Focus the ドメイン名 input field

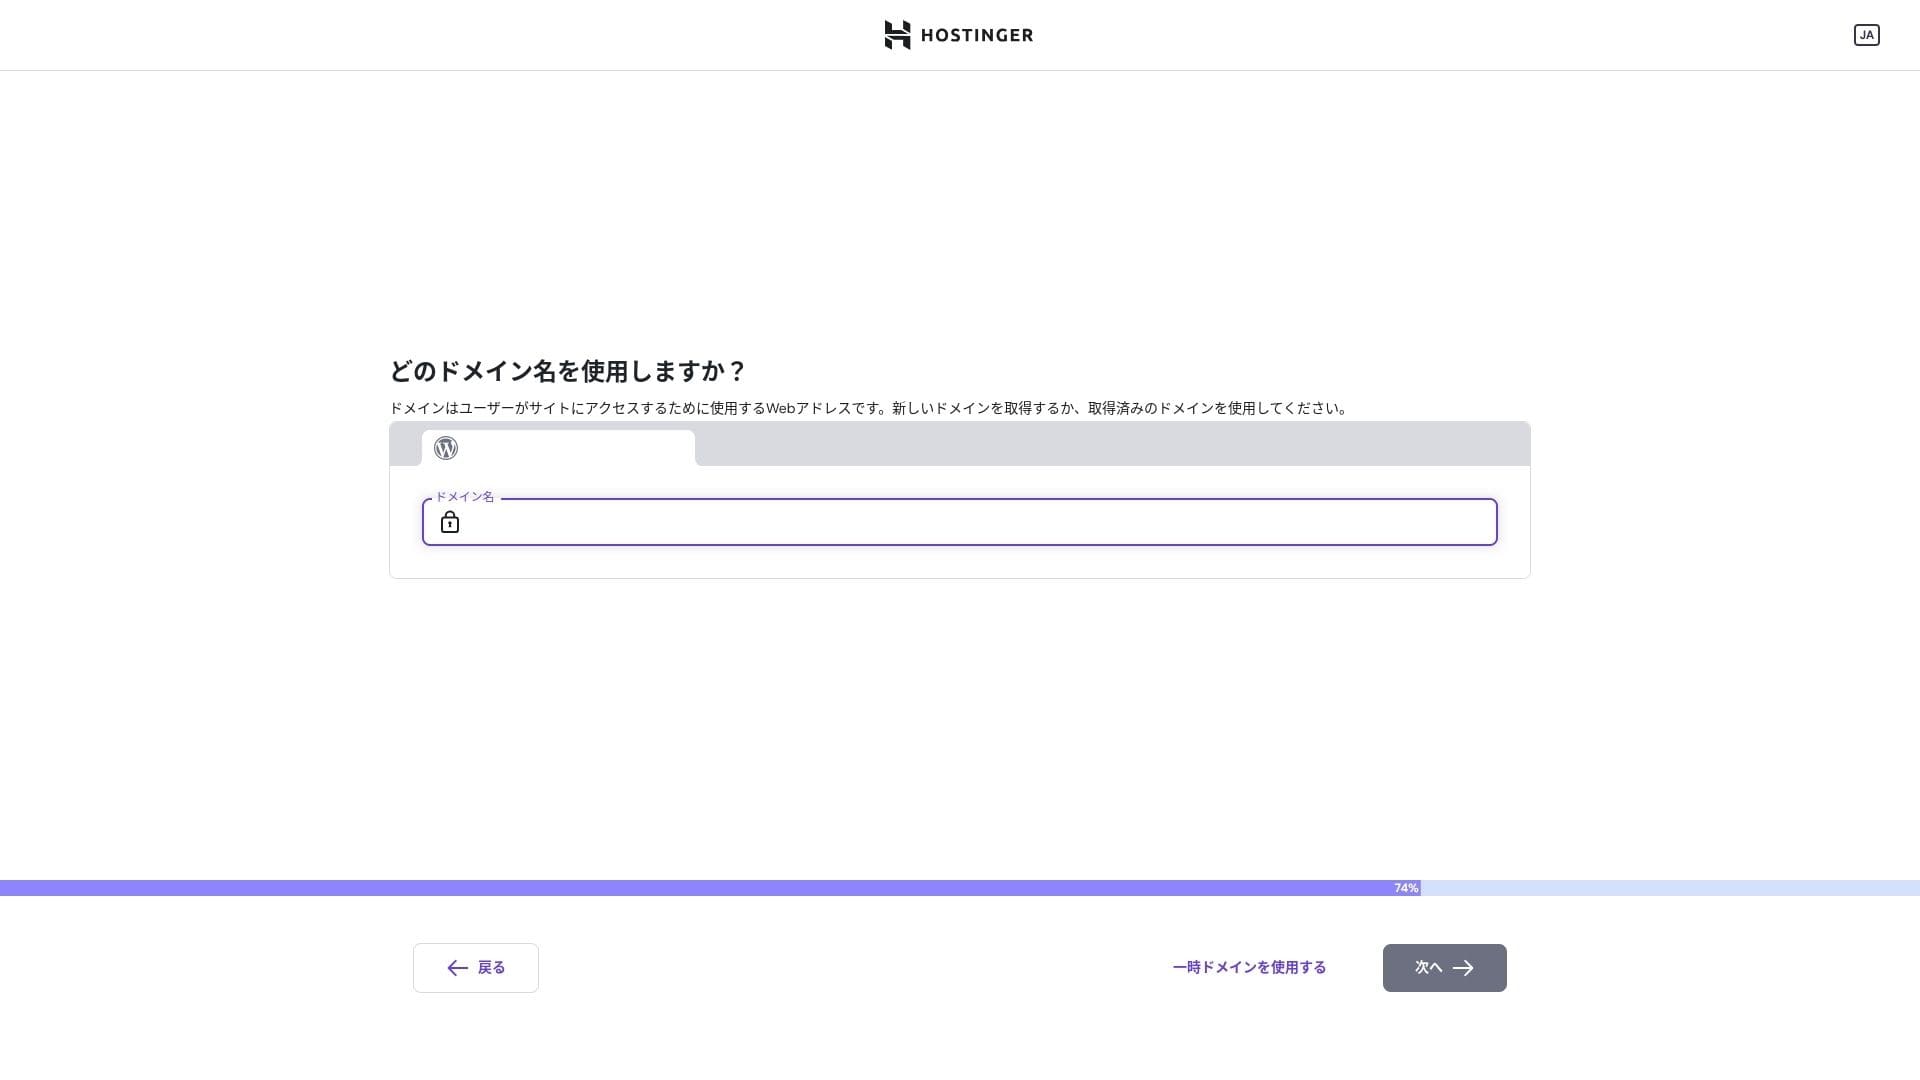click(x=959, y=522)
